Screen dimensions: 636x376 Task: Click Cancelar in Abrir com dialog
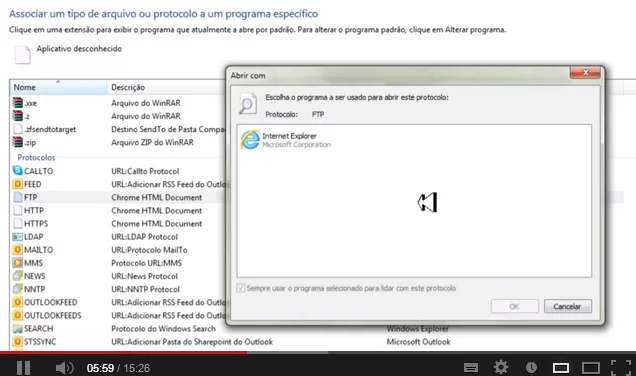pos(567,306)
